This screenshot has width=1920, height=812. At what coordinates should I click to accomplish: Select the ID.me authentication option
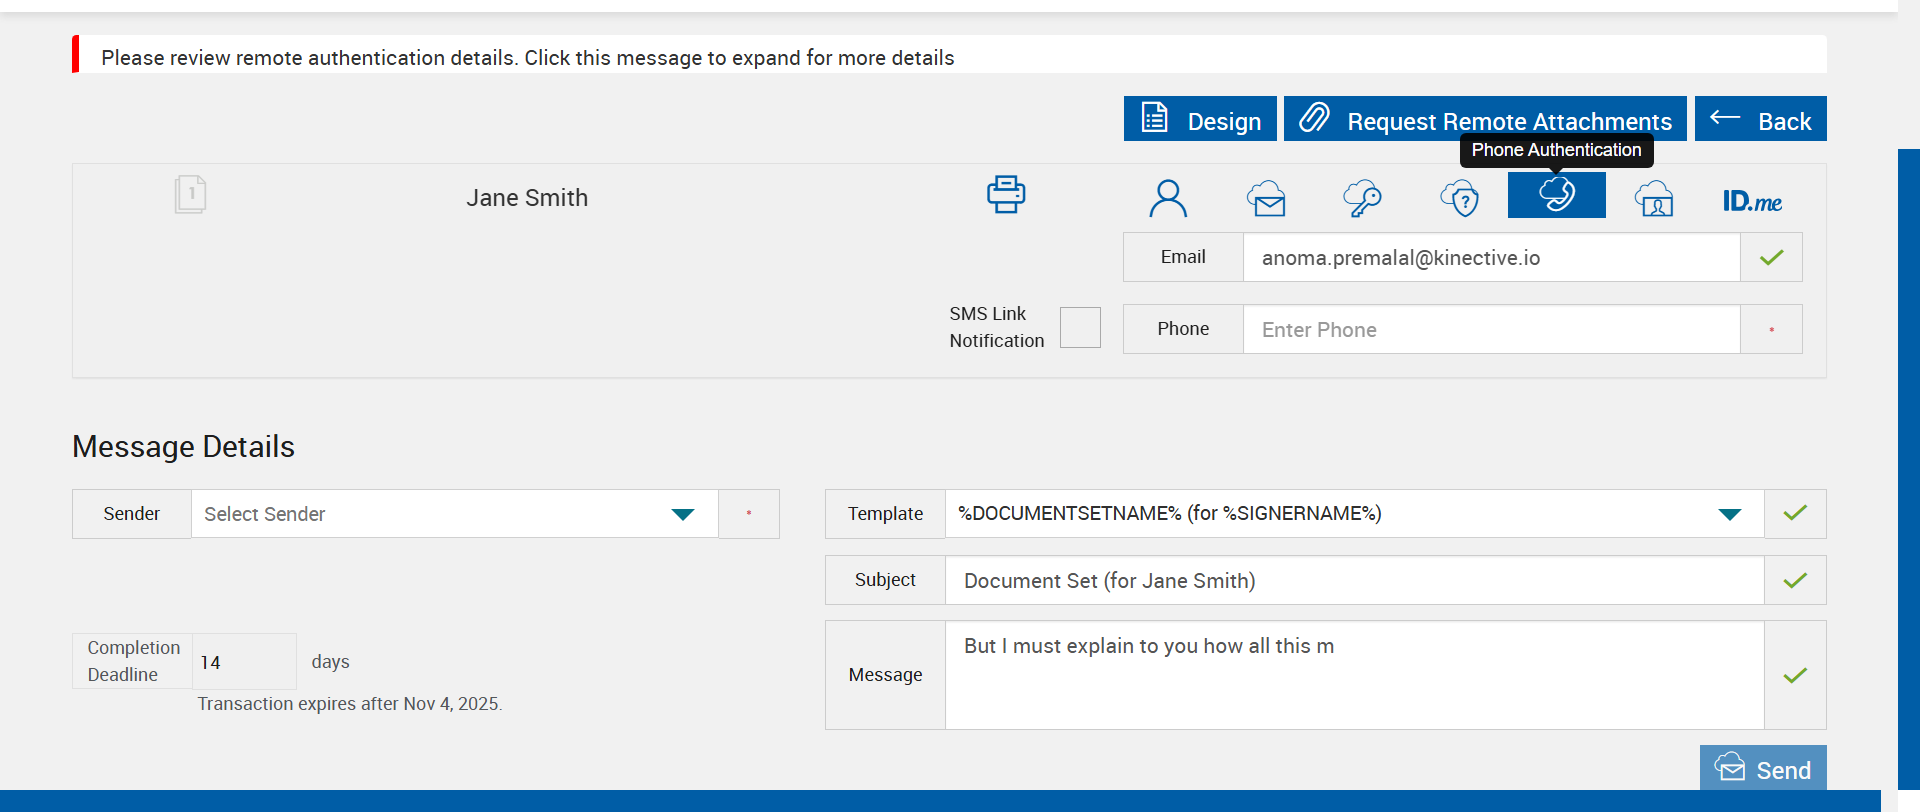pyautogui.click(x=1752, y=201)
